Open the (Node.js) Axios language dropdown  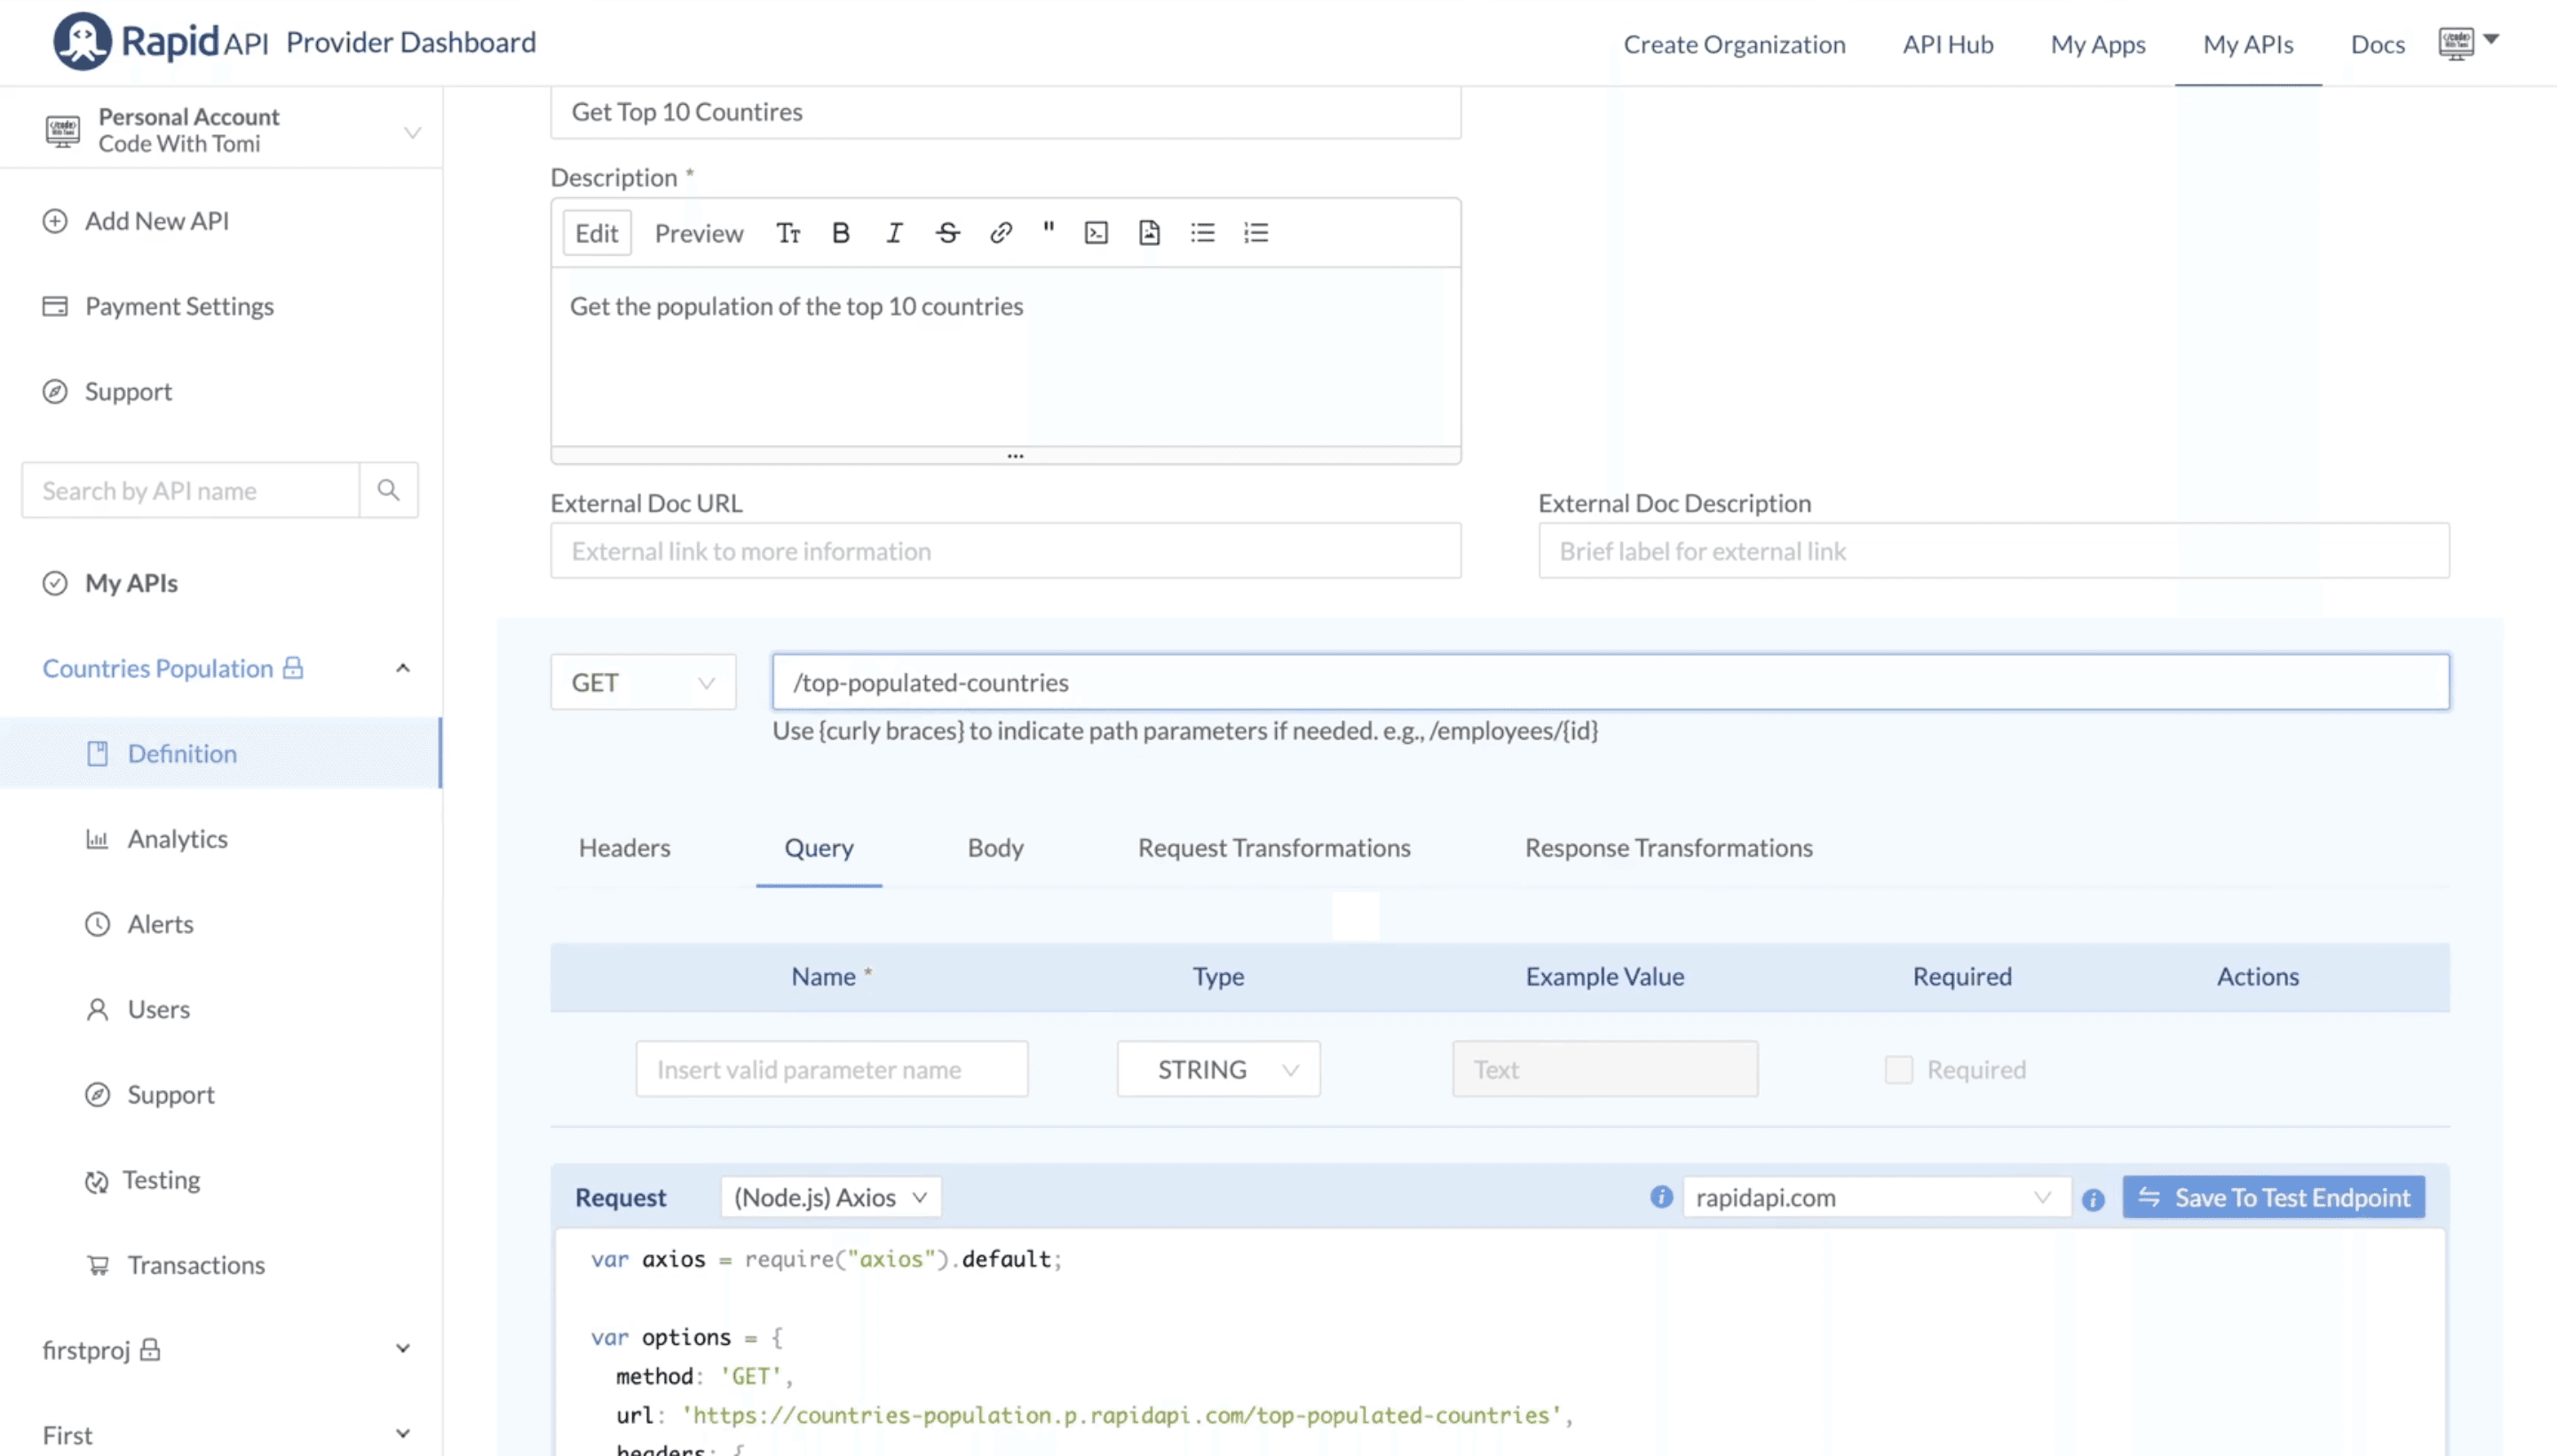[x=830, y=1197]
